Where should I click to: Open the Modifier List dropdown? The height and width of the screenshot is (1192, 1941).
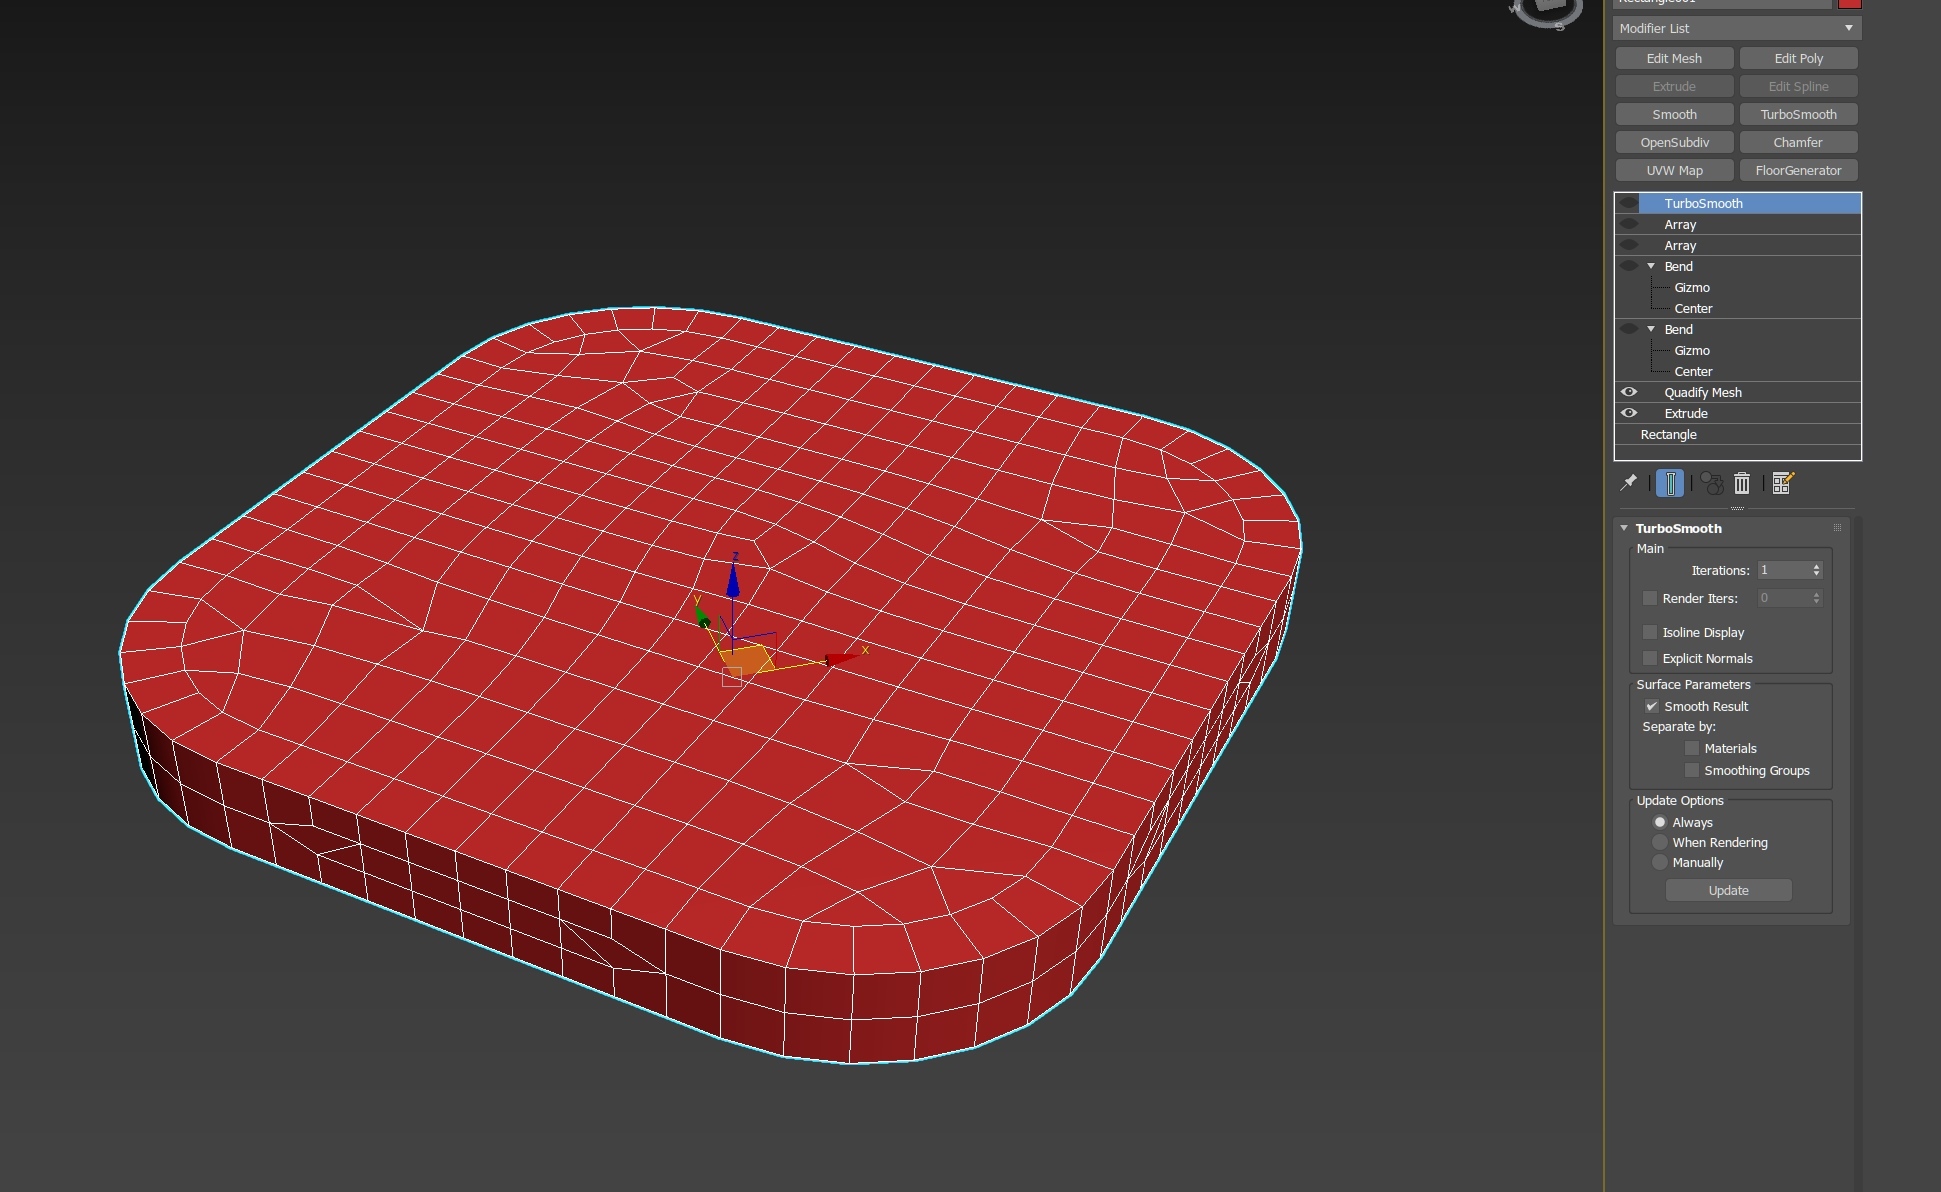tap(1737, 28)
